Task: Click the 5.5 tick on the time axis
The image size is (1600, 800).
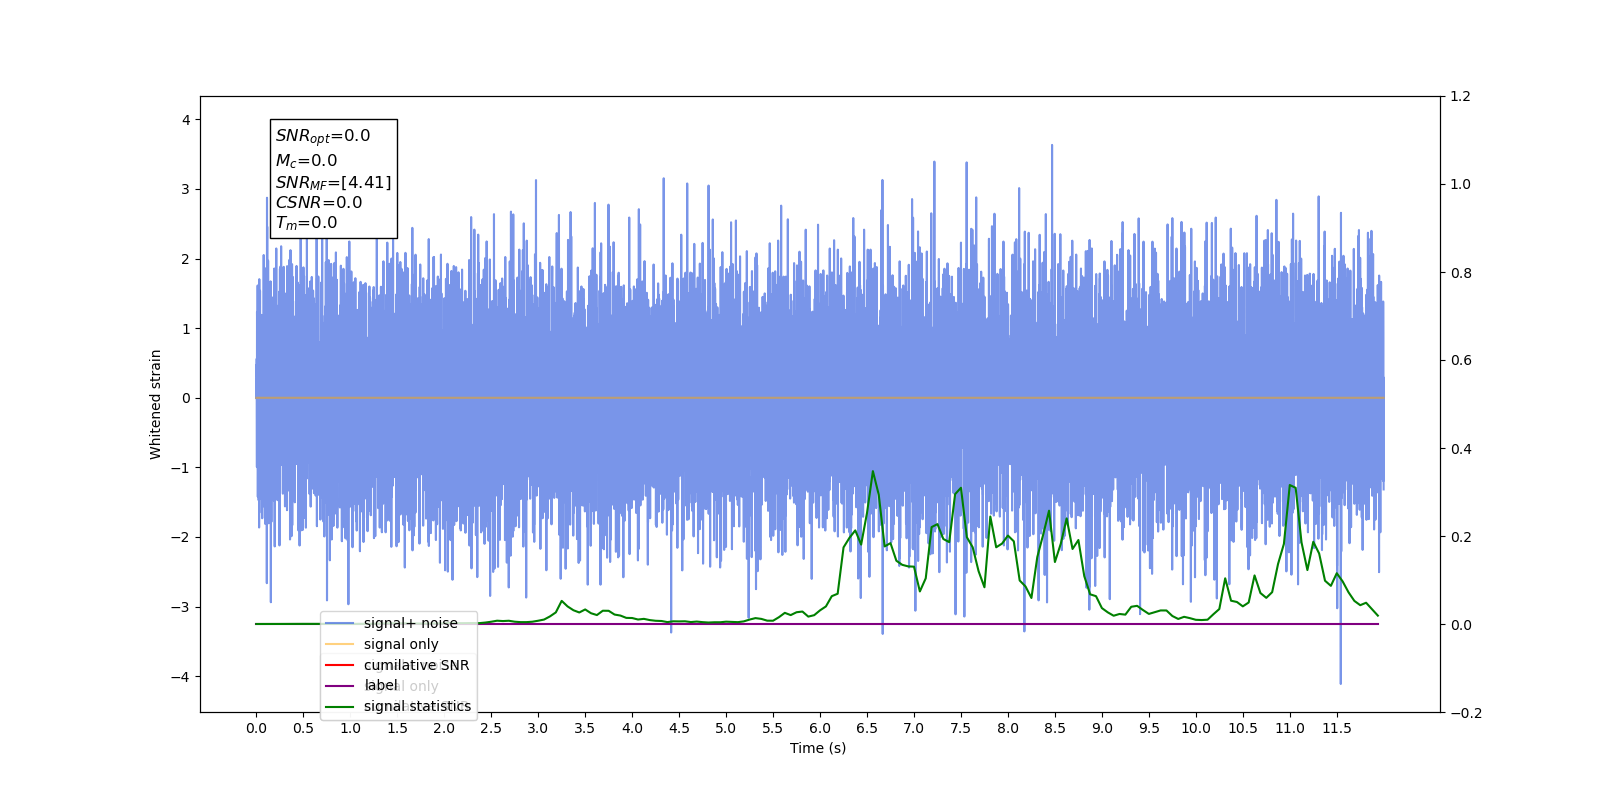Action: (x=773, y=728)
